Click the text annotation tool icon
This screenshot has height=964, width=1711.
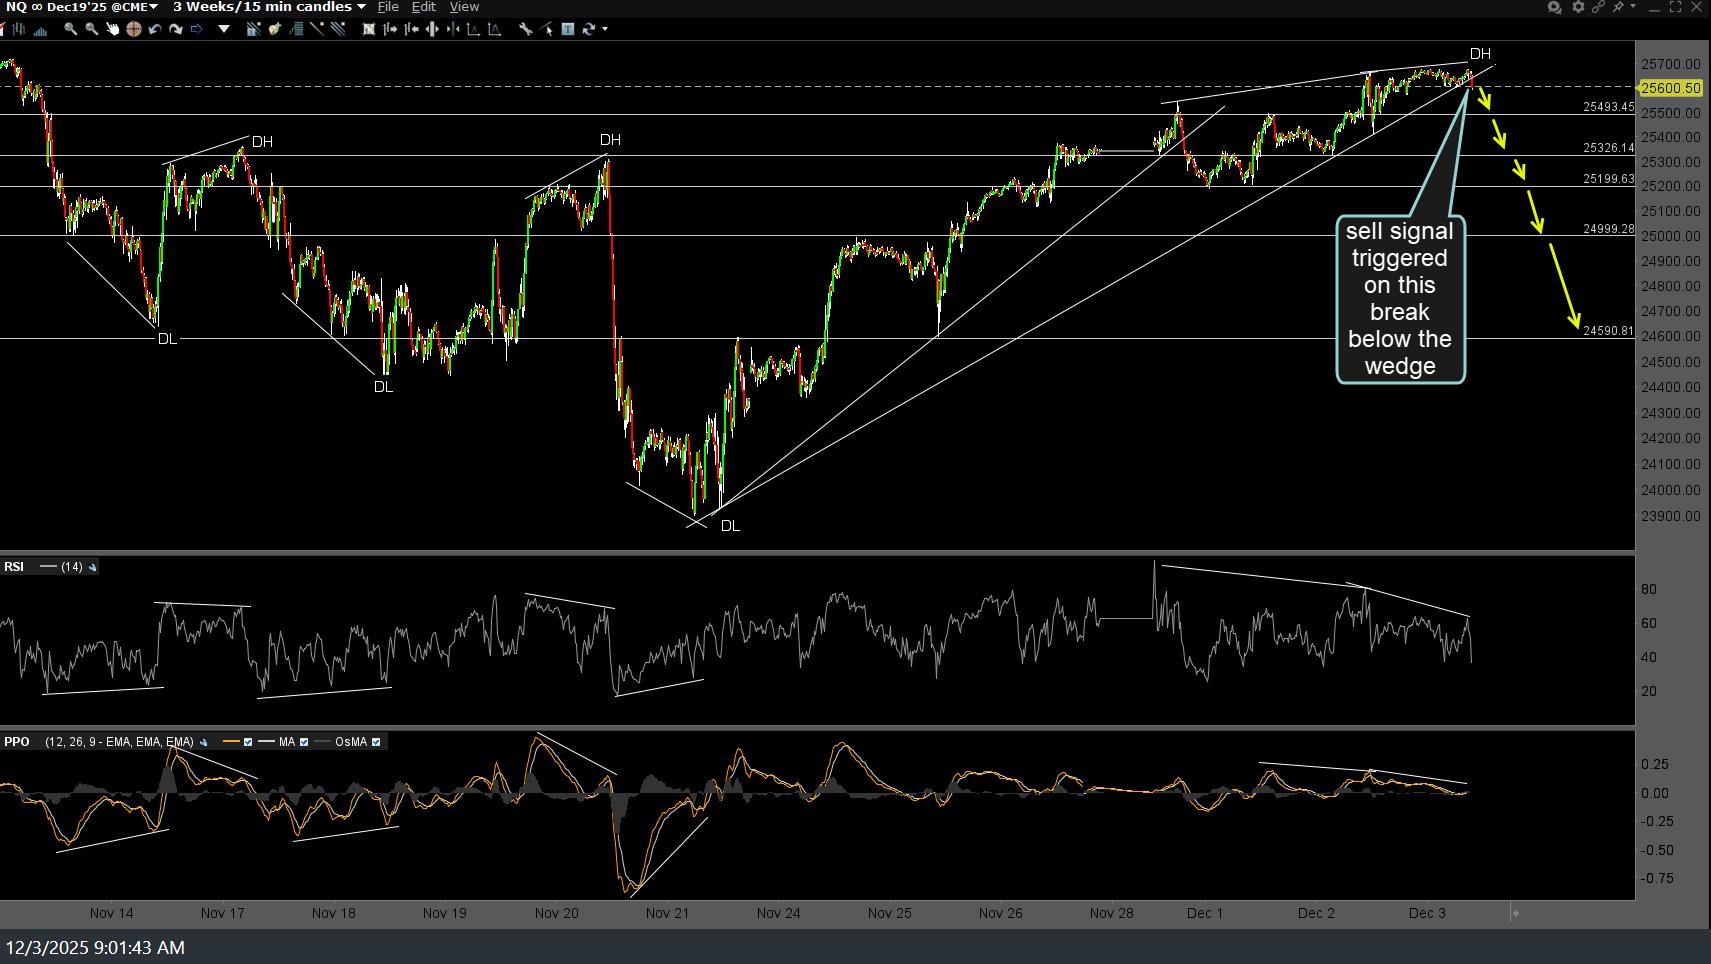coord(568,29)
